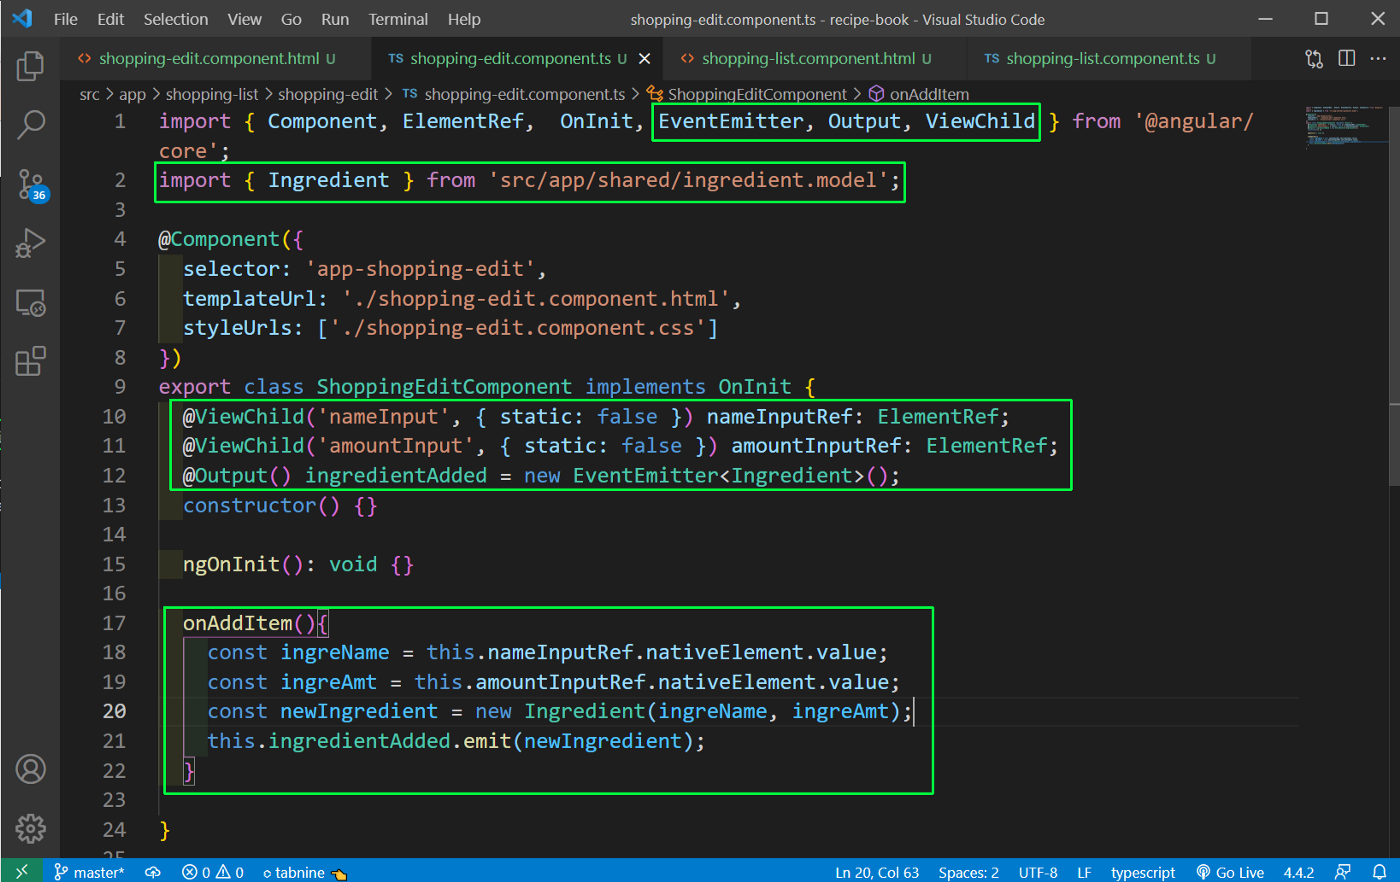Open the errors and warnings count
This screenshot has height=882, width=1400.
pos(212,872)
